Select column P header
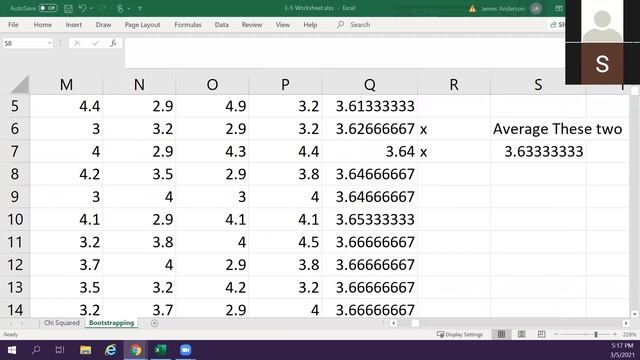The image size is (640, 360). tap(285, 84)
